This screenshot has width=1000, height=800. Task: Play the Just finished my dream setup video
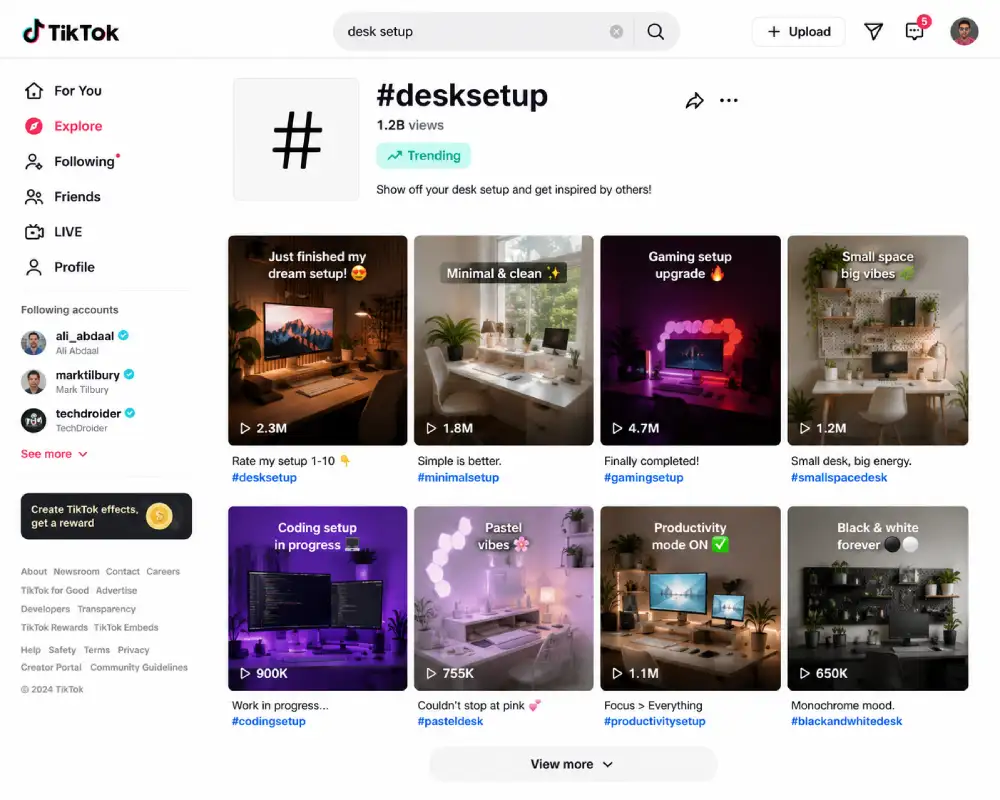[x=318, y=340]
